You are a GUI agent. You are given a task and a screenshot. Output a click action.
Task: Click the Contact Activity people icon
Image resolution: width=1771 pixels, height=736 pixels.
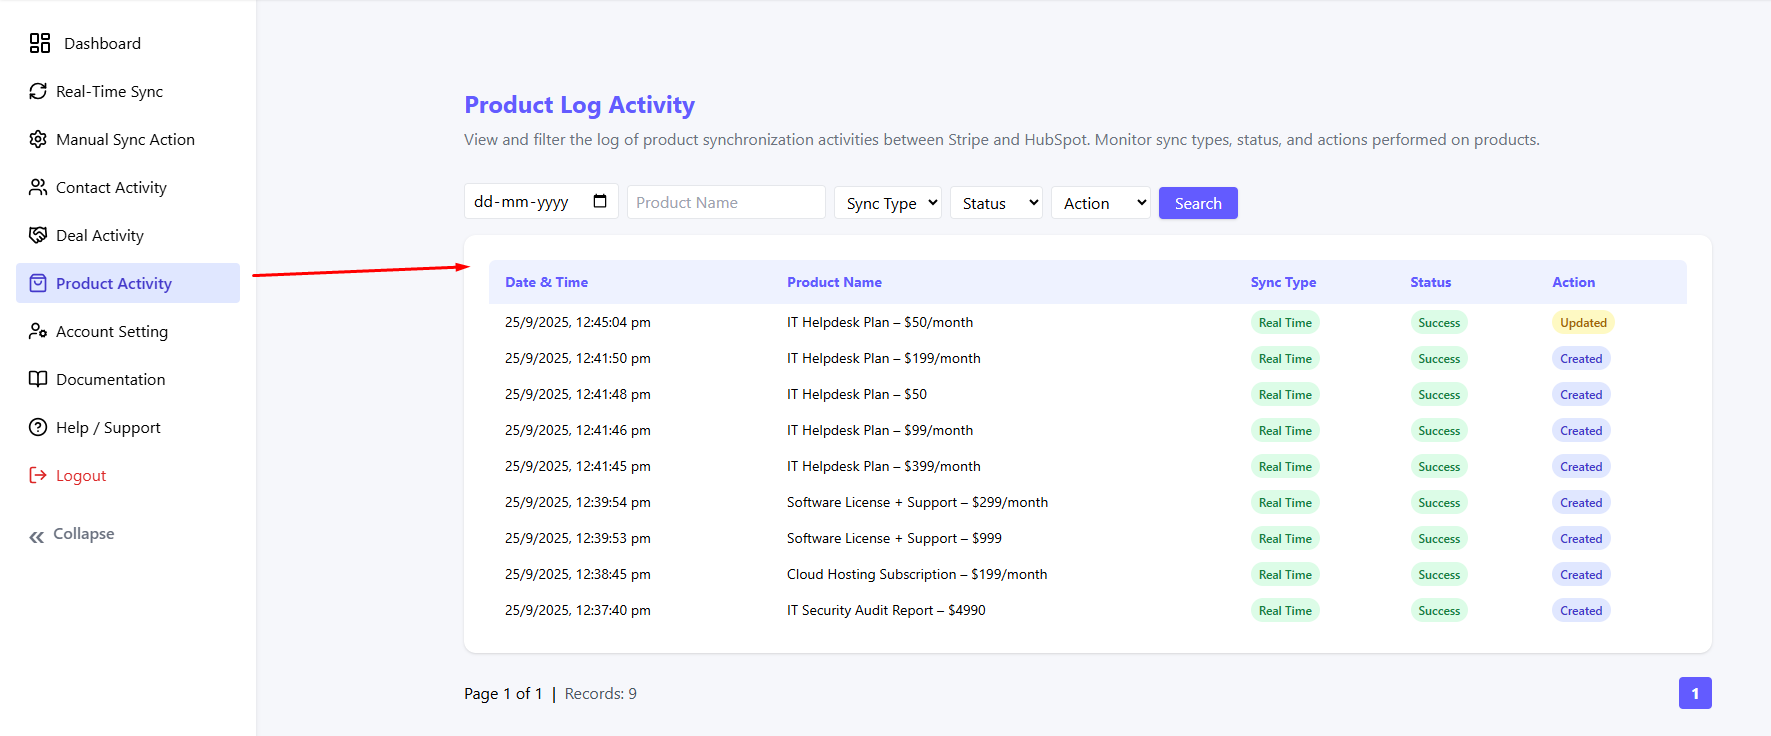(38, 187)
